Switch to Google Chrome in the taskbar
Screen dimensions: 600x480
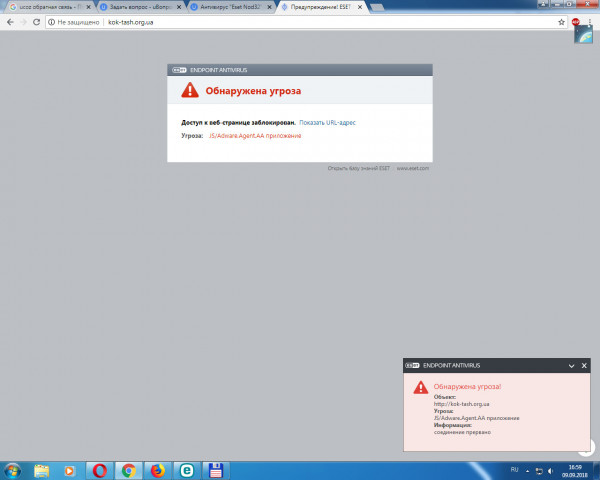[129, 470]
